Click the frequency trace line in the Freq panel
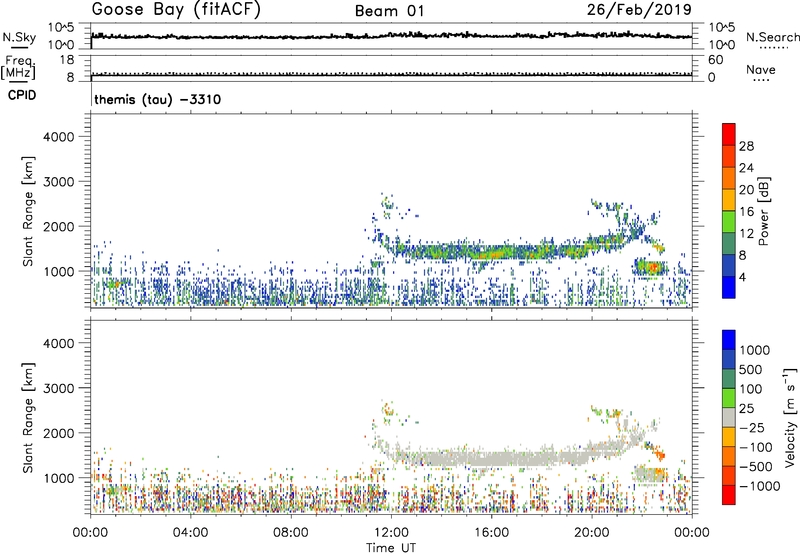Screen dimensions: 800x554 [391, 75]
